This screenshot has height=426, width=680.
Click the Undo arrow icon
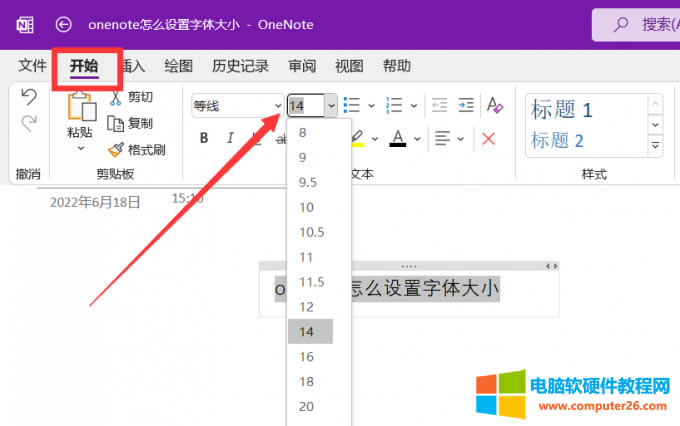point(29,97)
